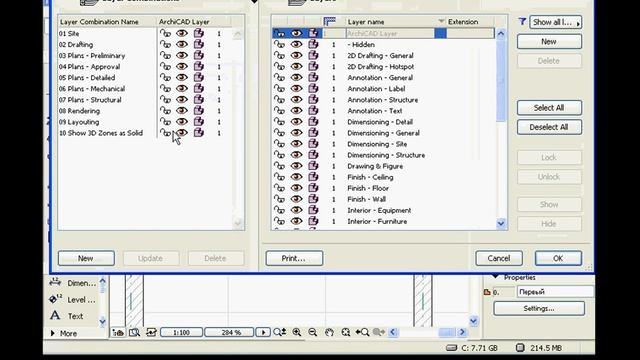This screenshot has height=360, width=640.
Task: Click 3D mode icon in 01 Site combination
Action: 199,33
